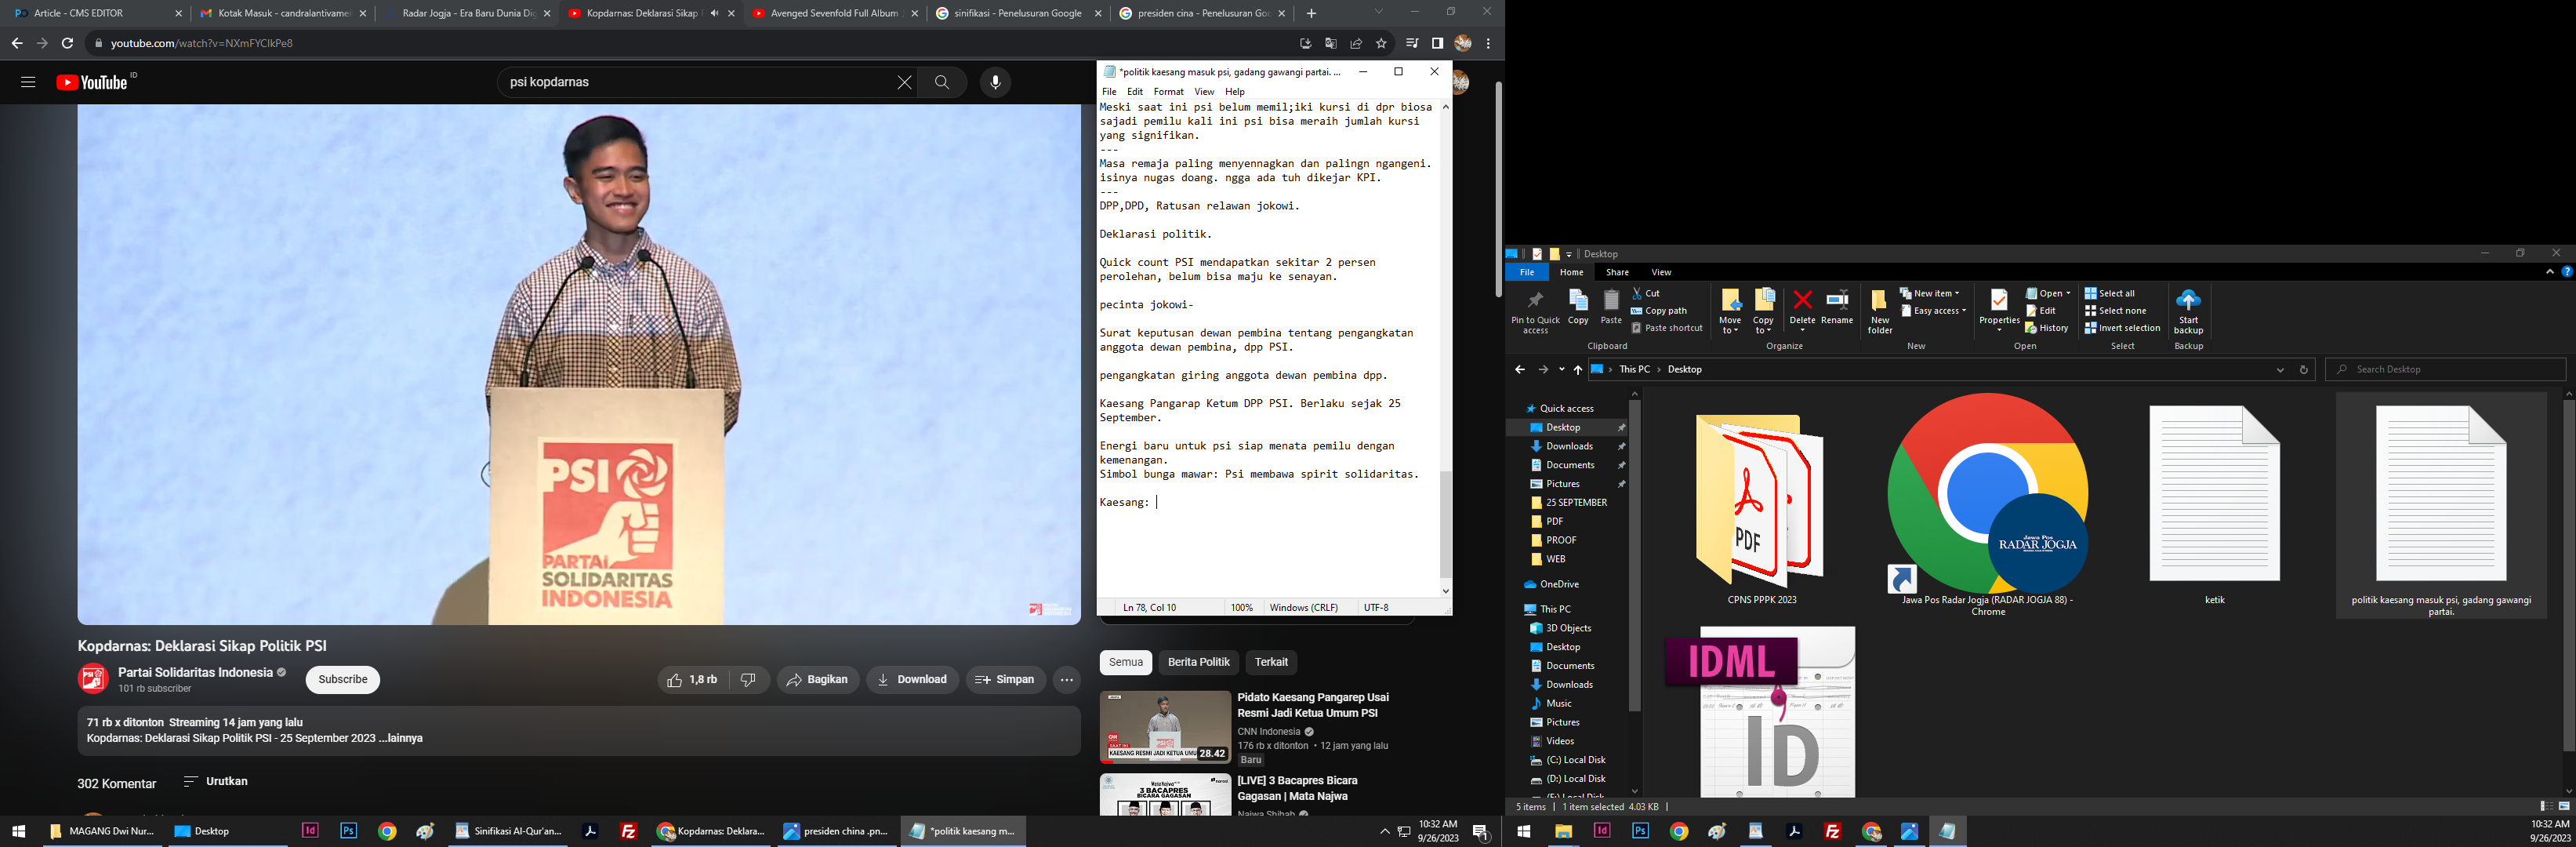Open the Urutkan sort comments dropdown
The height and width of the screenshot is (847, 2576).
tap(216, 781)
